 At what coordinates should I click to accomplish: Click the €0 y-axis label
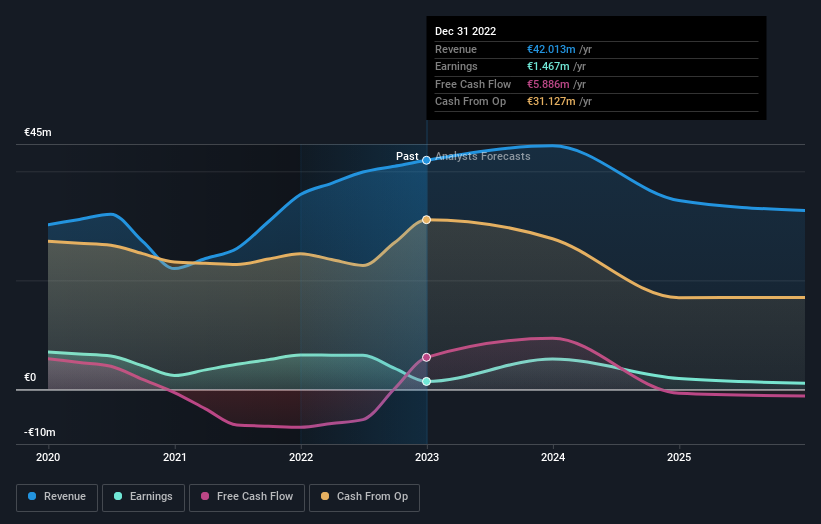30,377
